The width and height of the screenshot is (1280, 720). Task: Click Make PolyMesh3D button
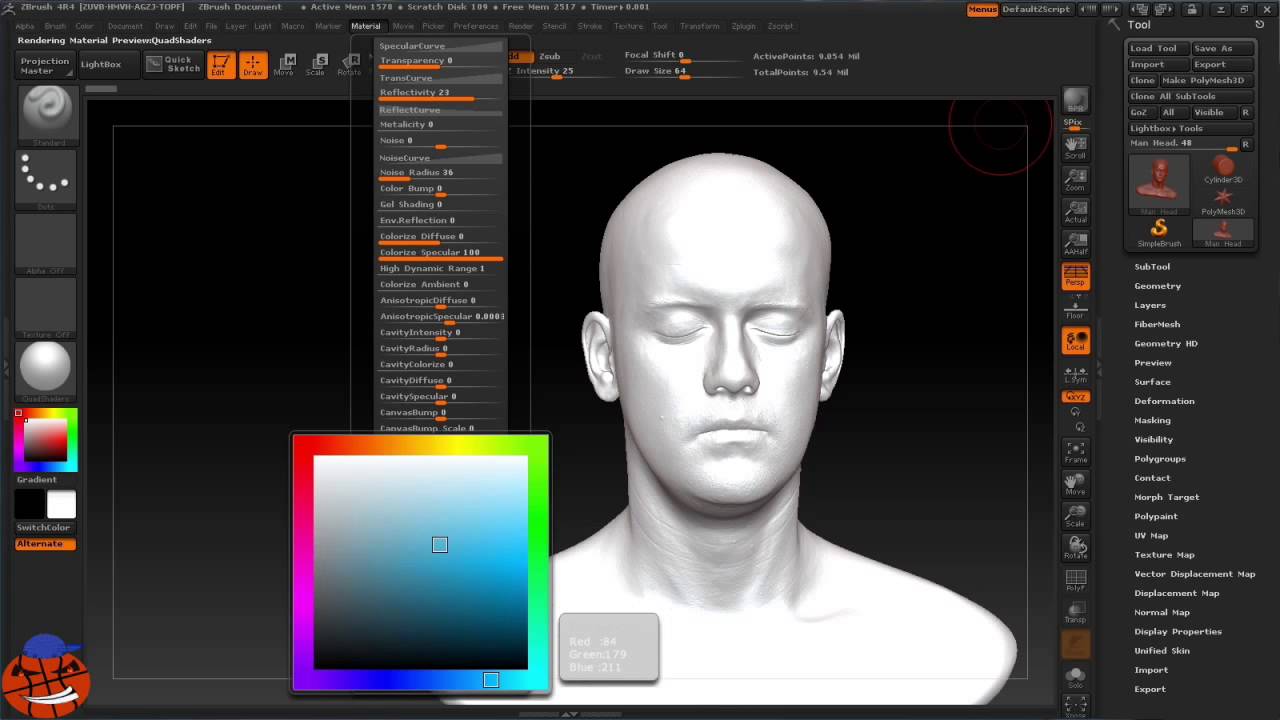point(1206,80)
